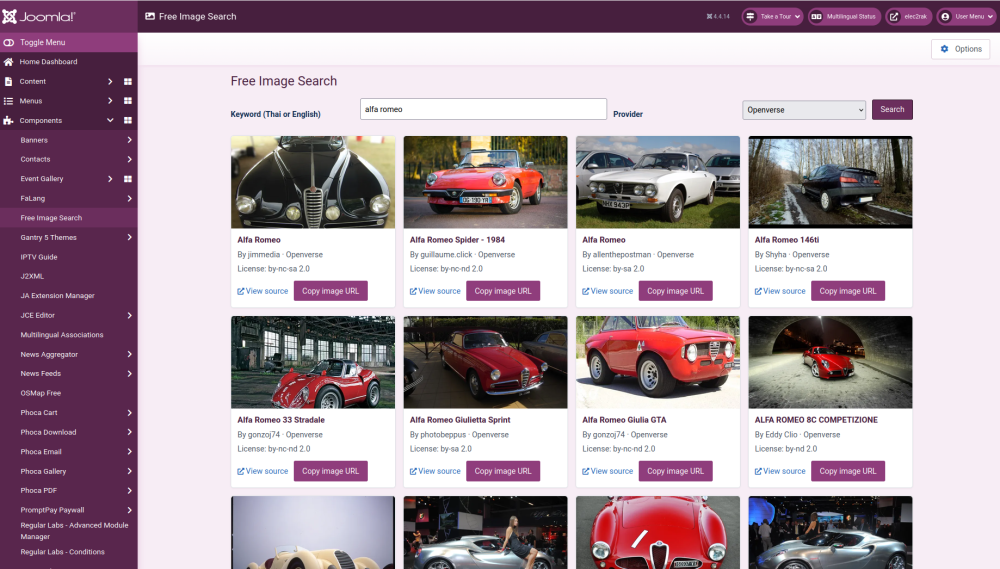Open JA Extension Manager
Screen dimensions: 1000x569
[x=57, y=296]
